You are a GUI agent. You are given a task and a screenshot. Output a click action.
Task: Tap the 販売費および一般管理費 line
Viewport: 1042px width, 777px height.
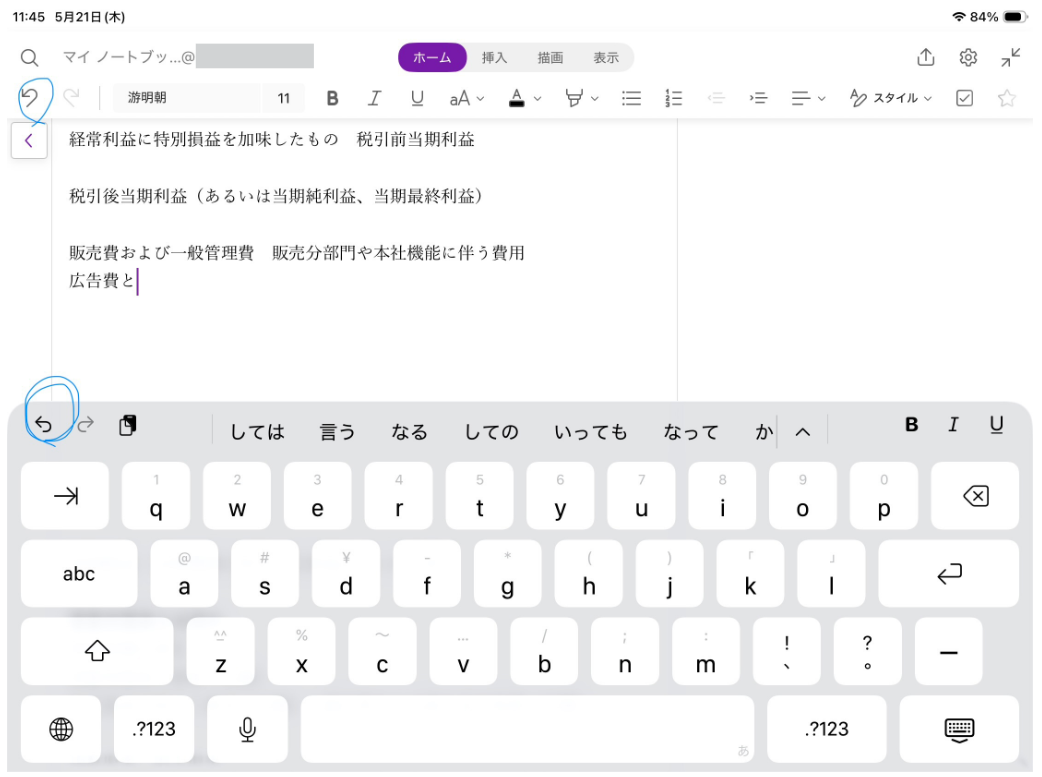297,253
